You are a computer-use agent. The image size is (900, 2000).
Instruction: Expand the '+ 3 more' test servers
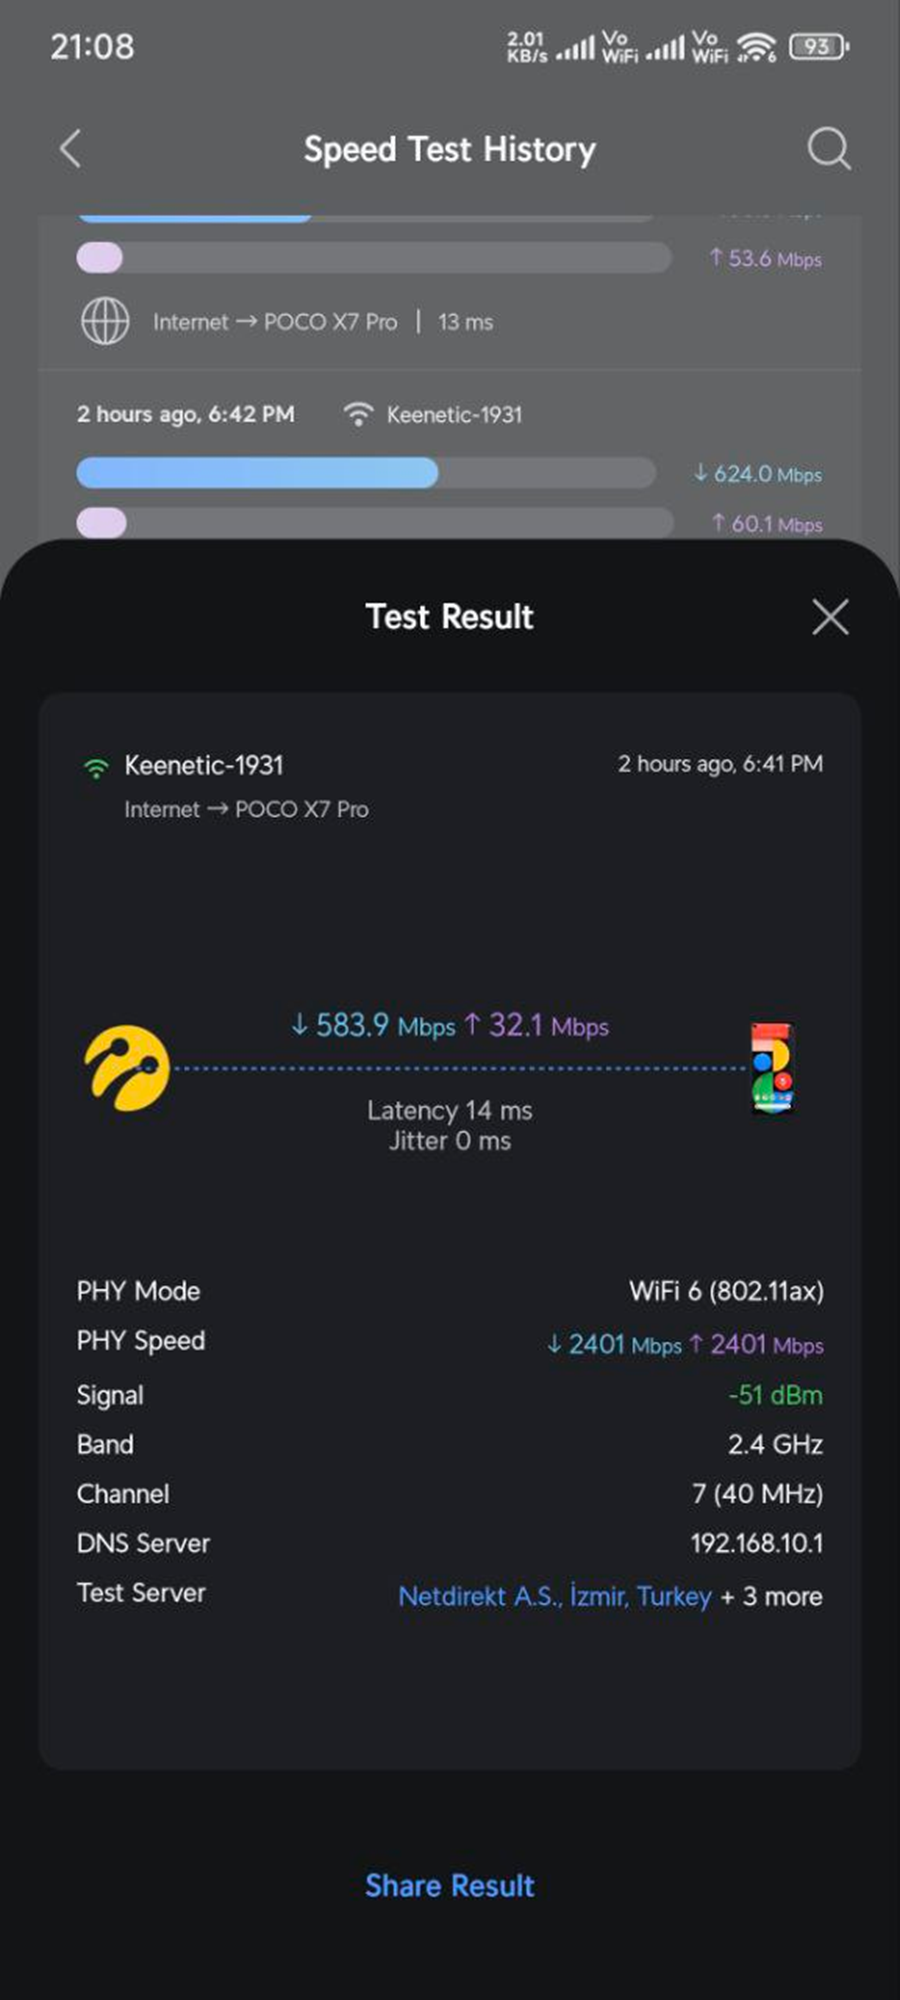(771, 1597)
